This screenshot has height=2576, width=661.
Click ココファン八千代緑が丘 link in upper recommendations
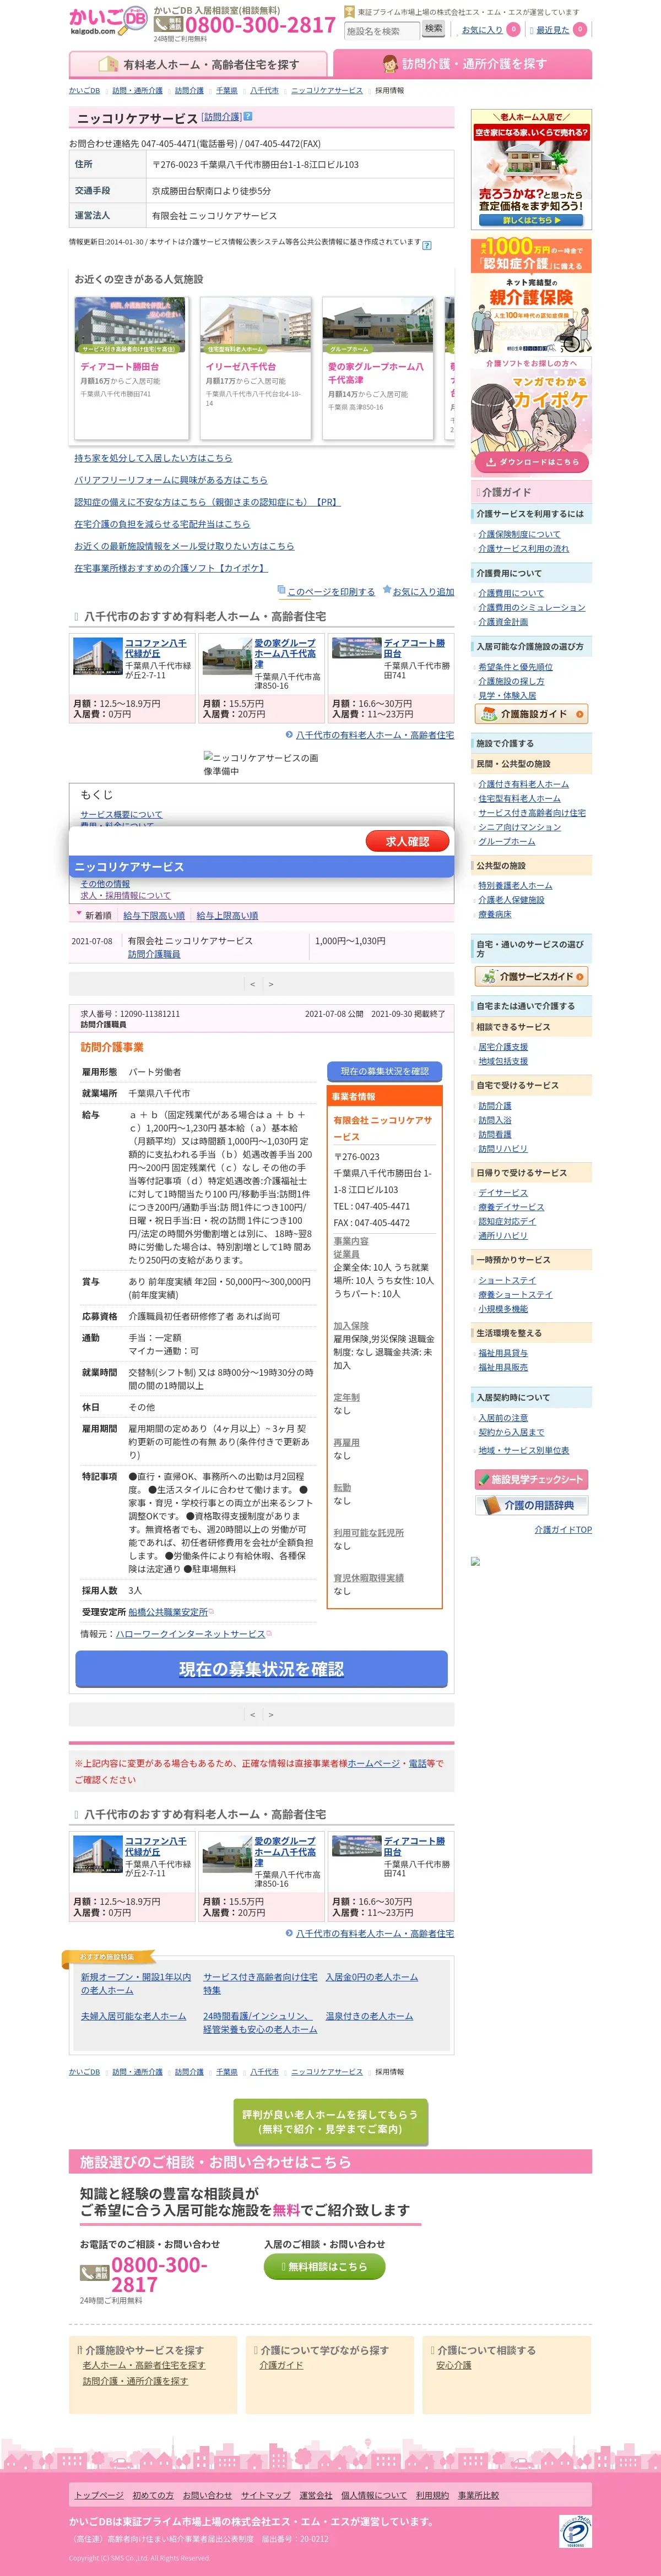(x=155, y=648)
